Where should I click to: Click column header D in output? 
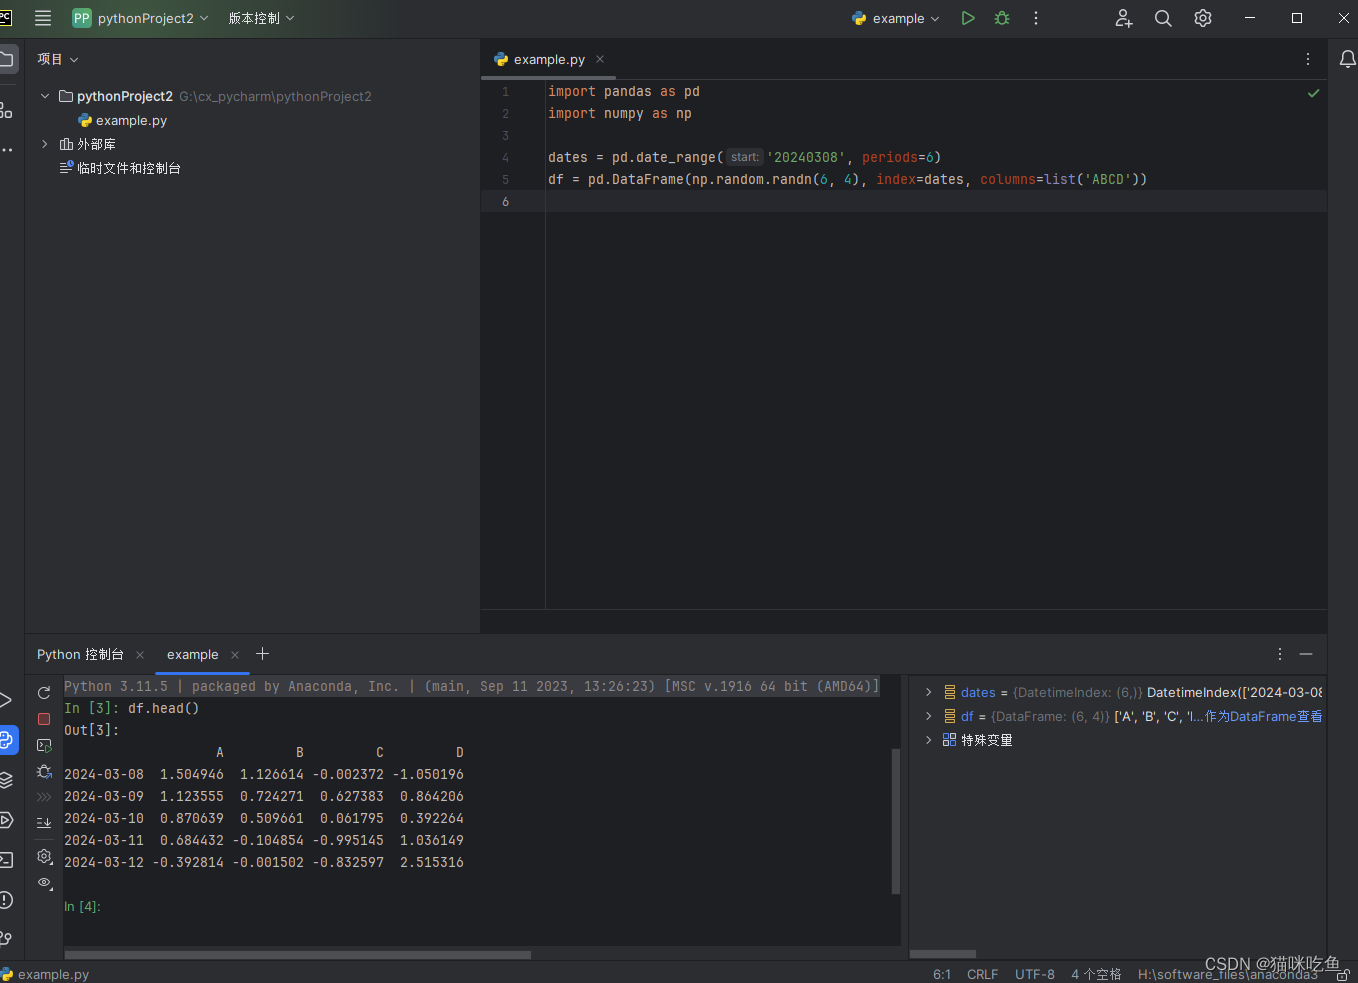460,752
